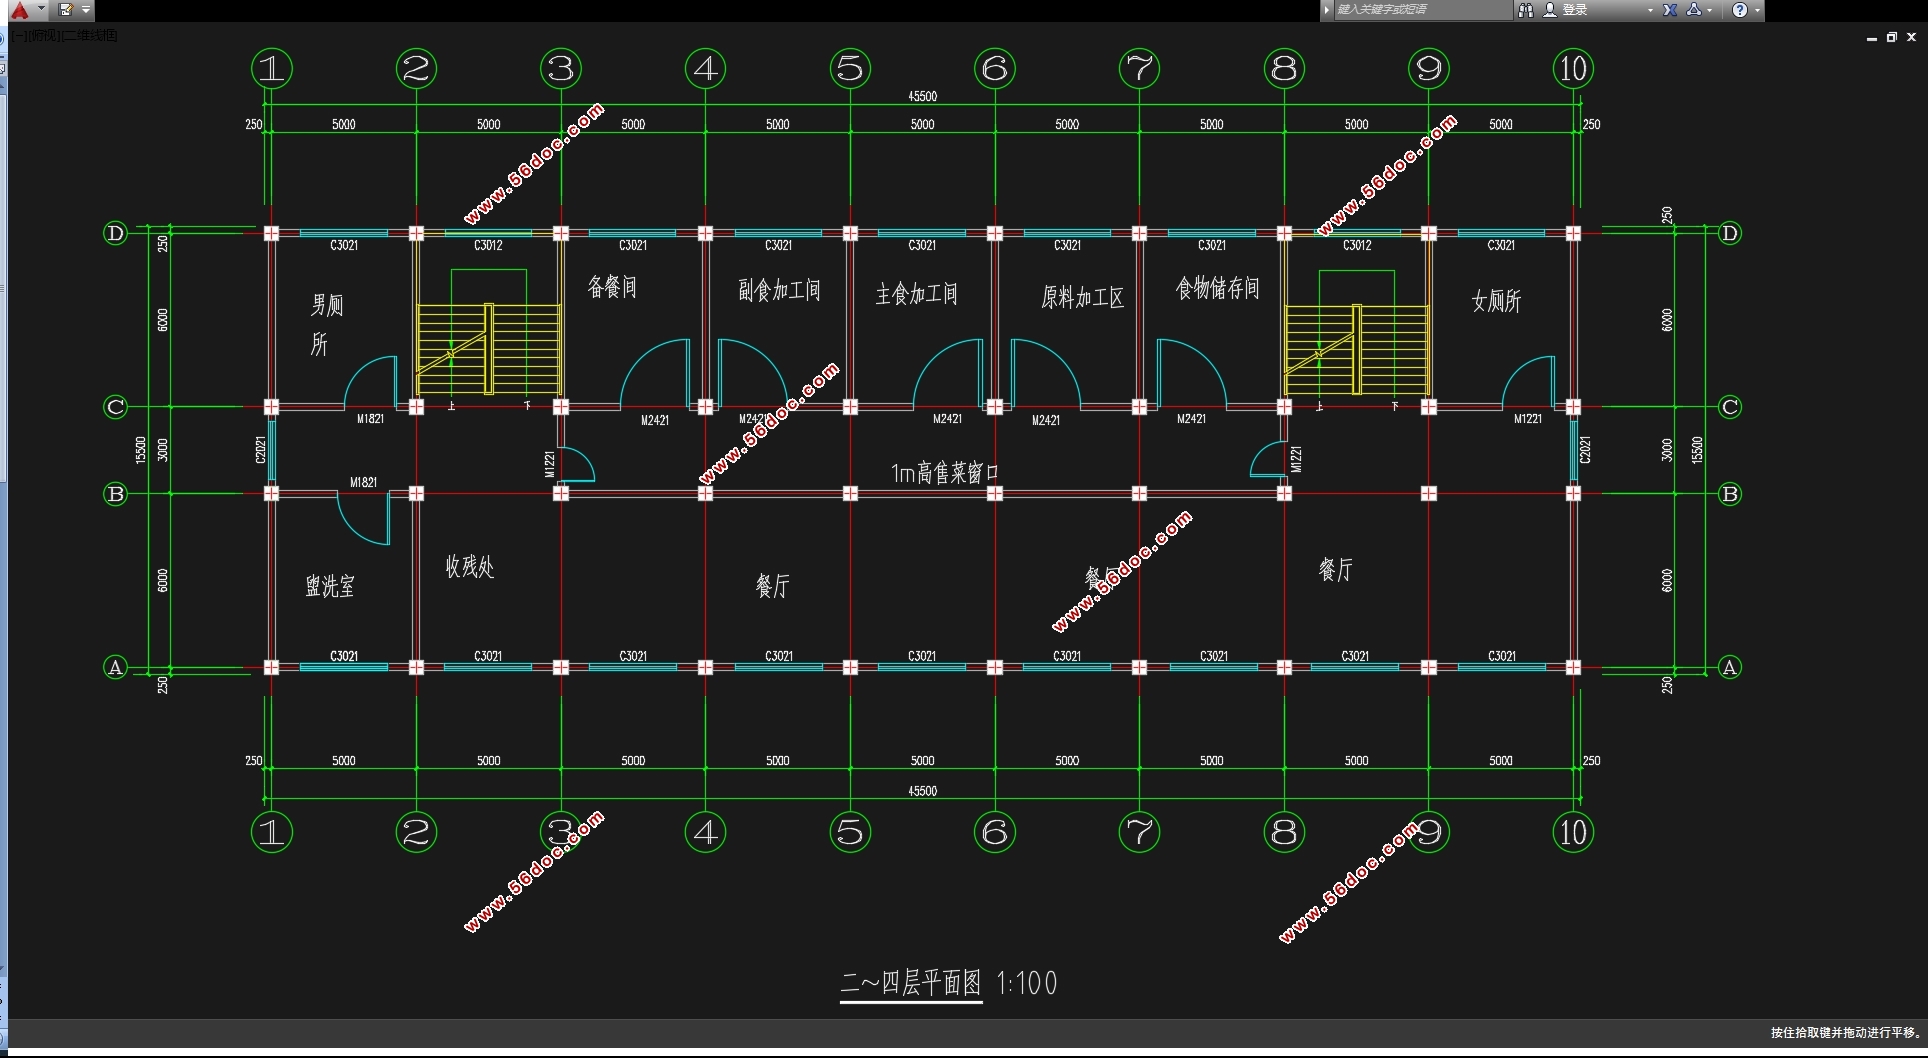Open Autodesk Exchange Apps X icon
This screenshot has height=1058, width=1928.
1670,10
